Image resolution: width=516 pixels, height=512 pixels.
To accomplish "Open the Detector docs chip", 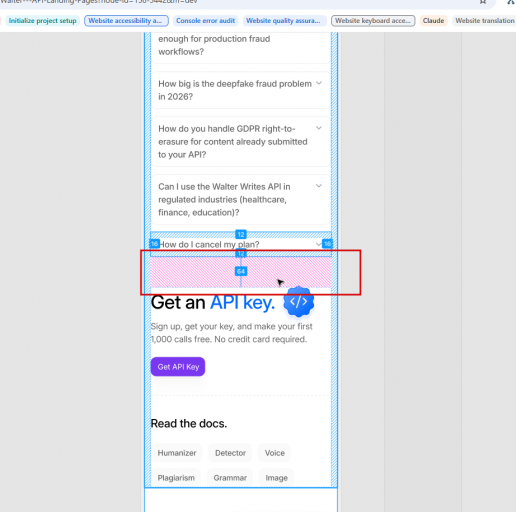I will tap(230, 453).
